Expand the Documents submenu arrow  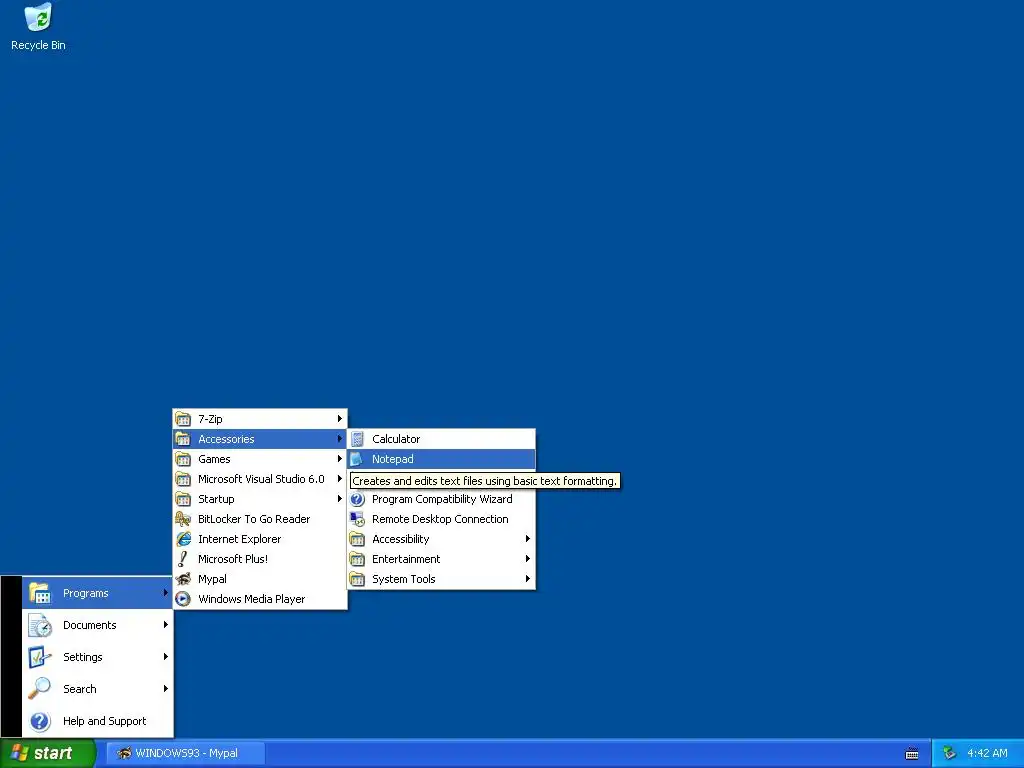coord(166,625)
